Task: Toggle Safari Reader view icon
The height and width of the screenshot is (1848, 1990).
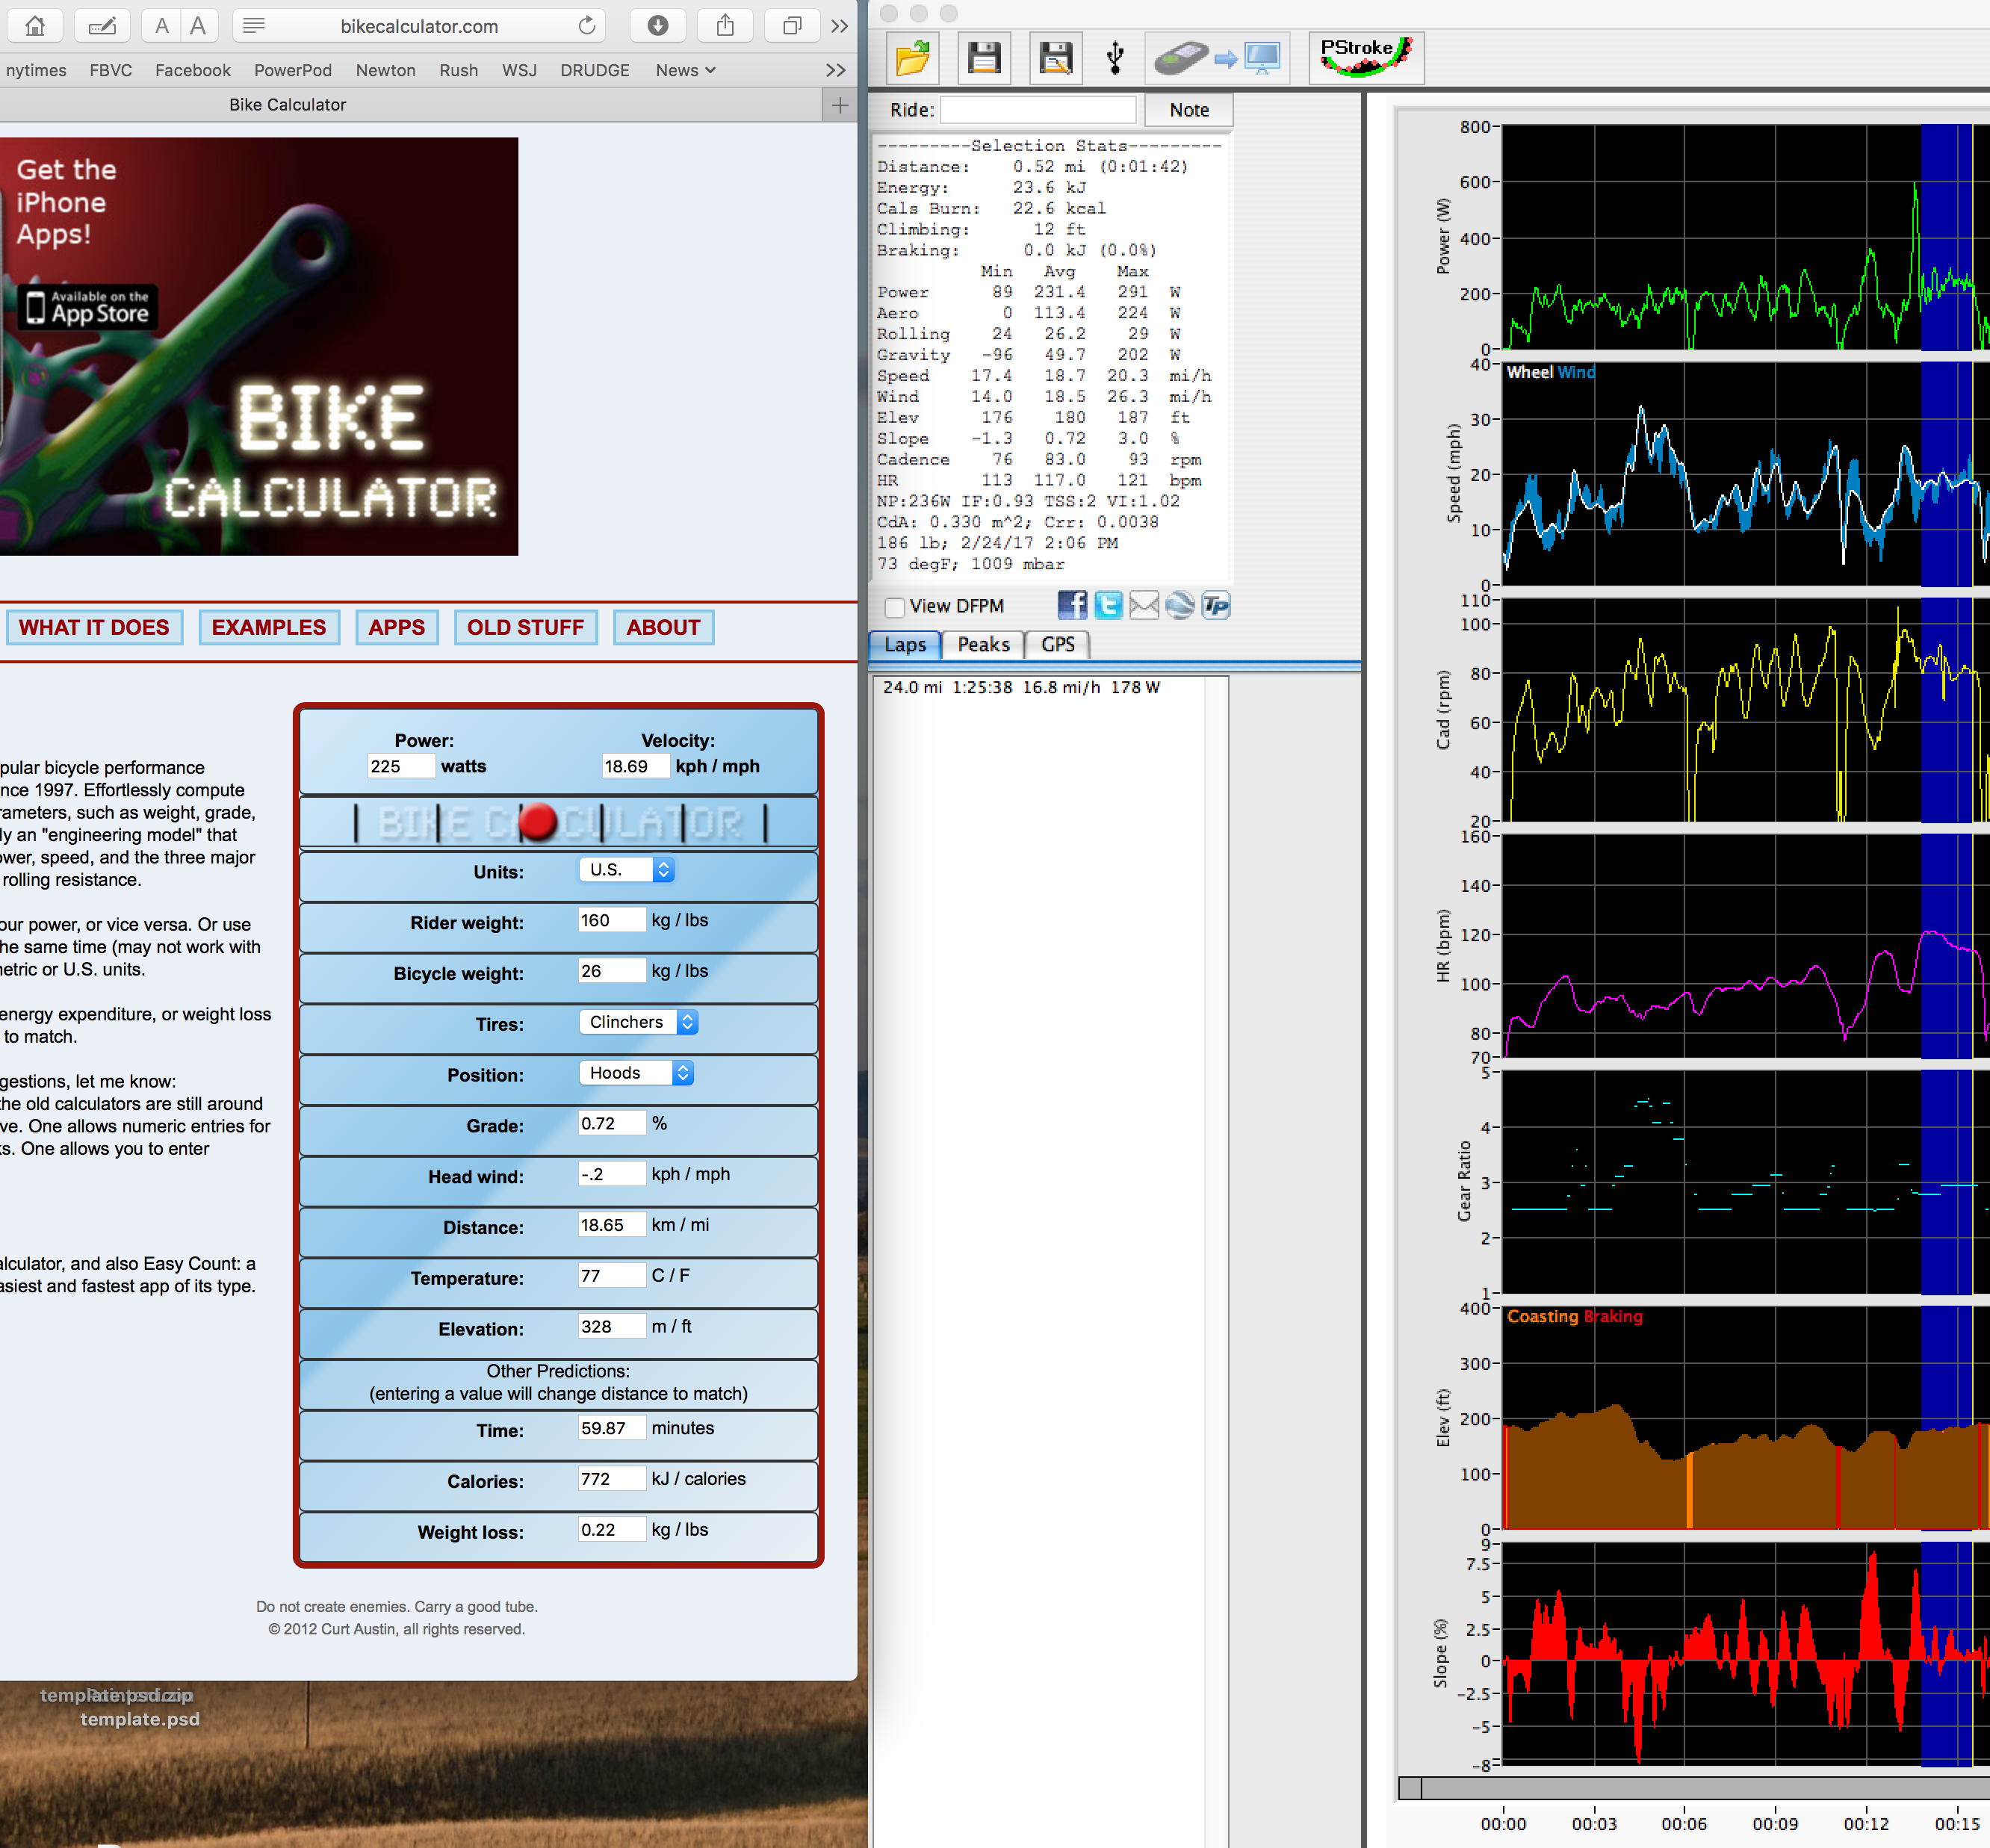Action: click(x=254, y=26)
